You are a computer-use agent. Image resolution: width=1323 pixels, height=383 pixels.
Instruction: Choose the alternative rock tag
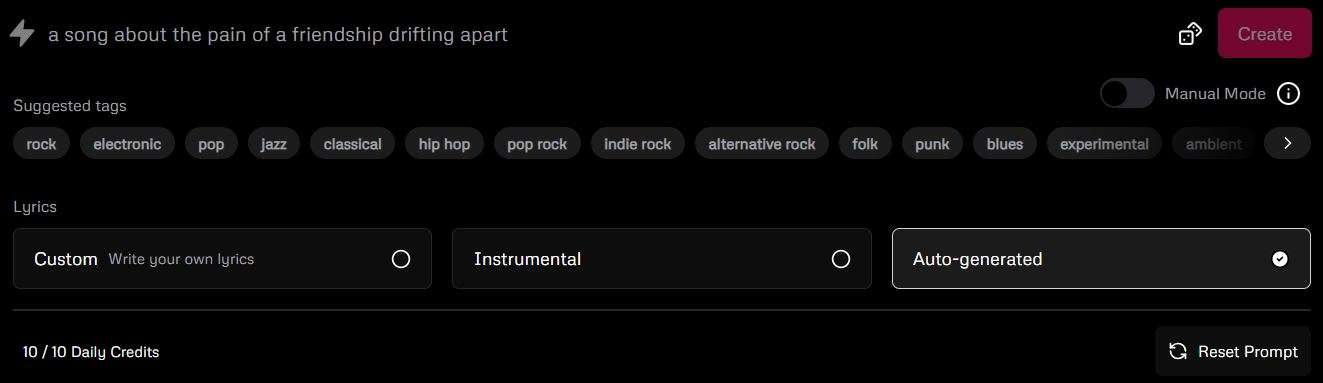pos(762,144)
